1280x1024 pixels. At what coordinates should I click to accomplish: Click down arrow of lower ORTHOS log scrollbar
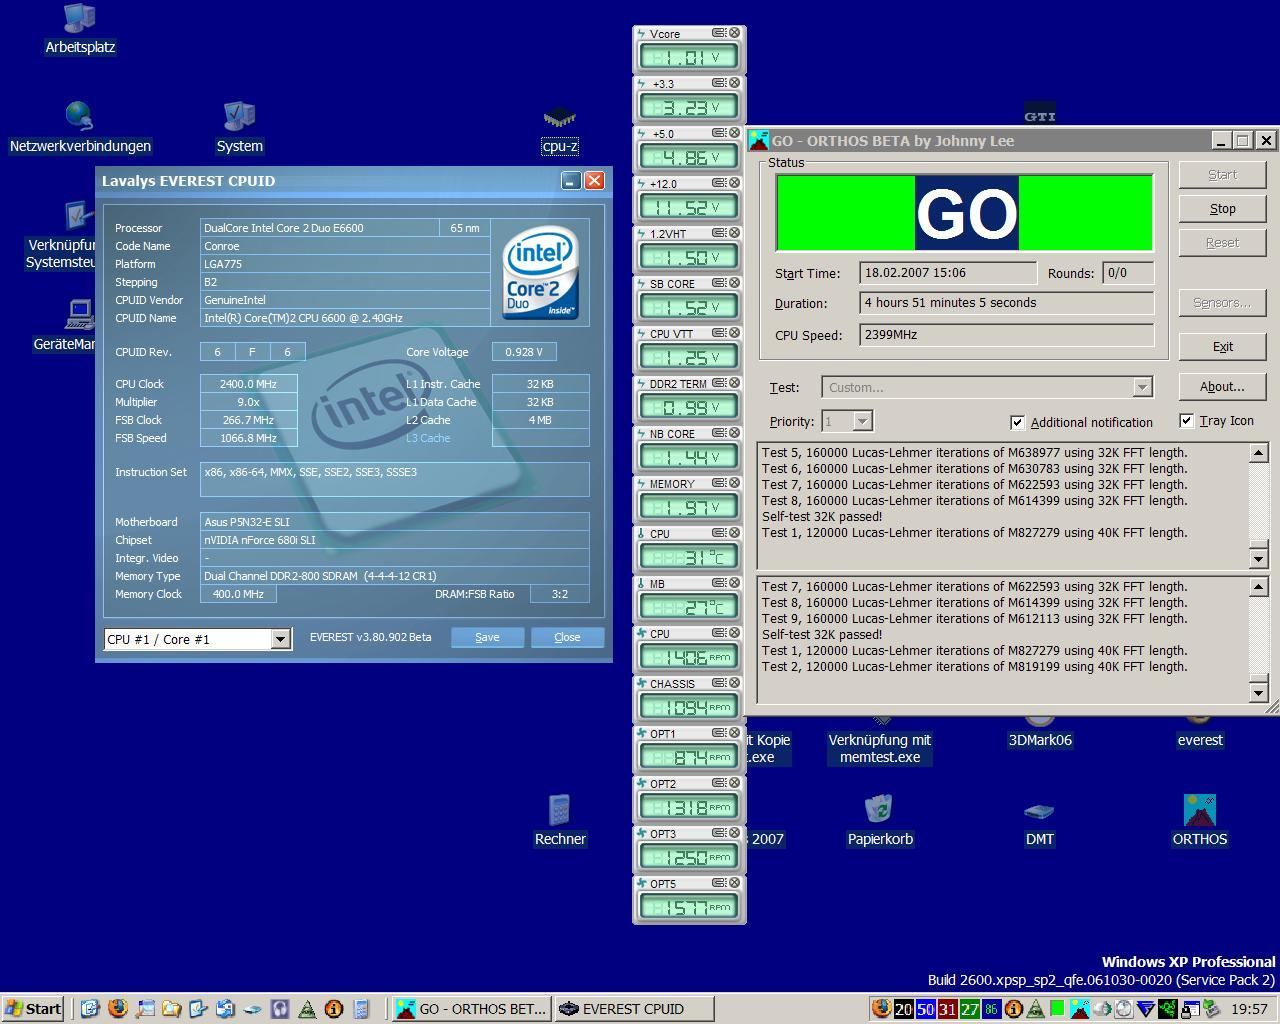(x=1259, y=692)
